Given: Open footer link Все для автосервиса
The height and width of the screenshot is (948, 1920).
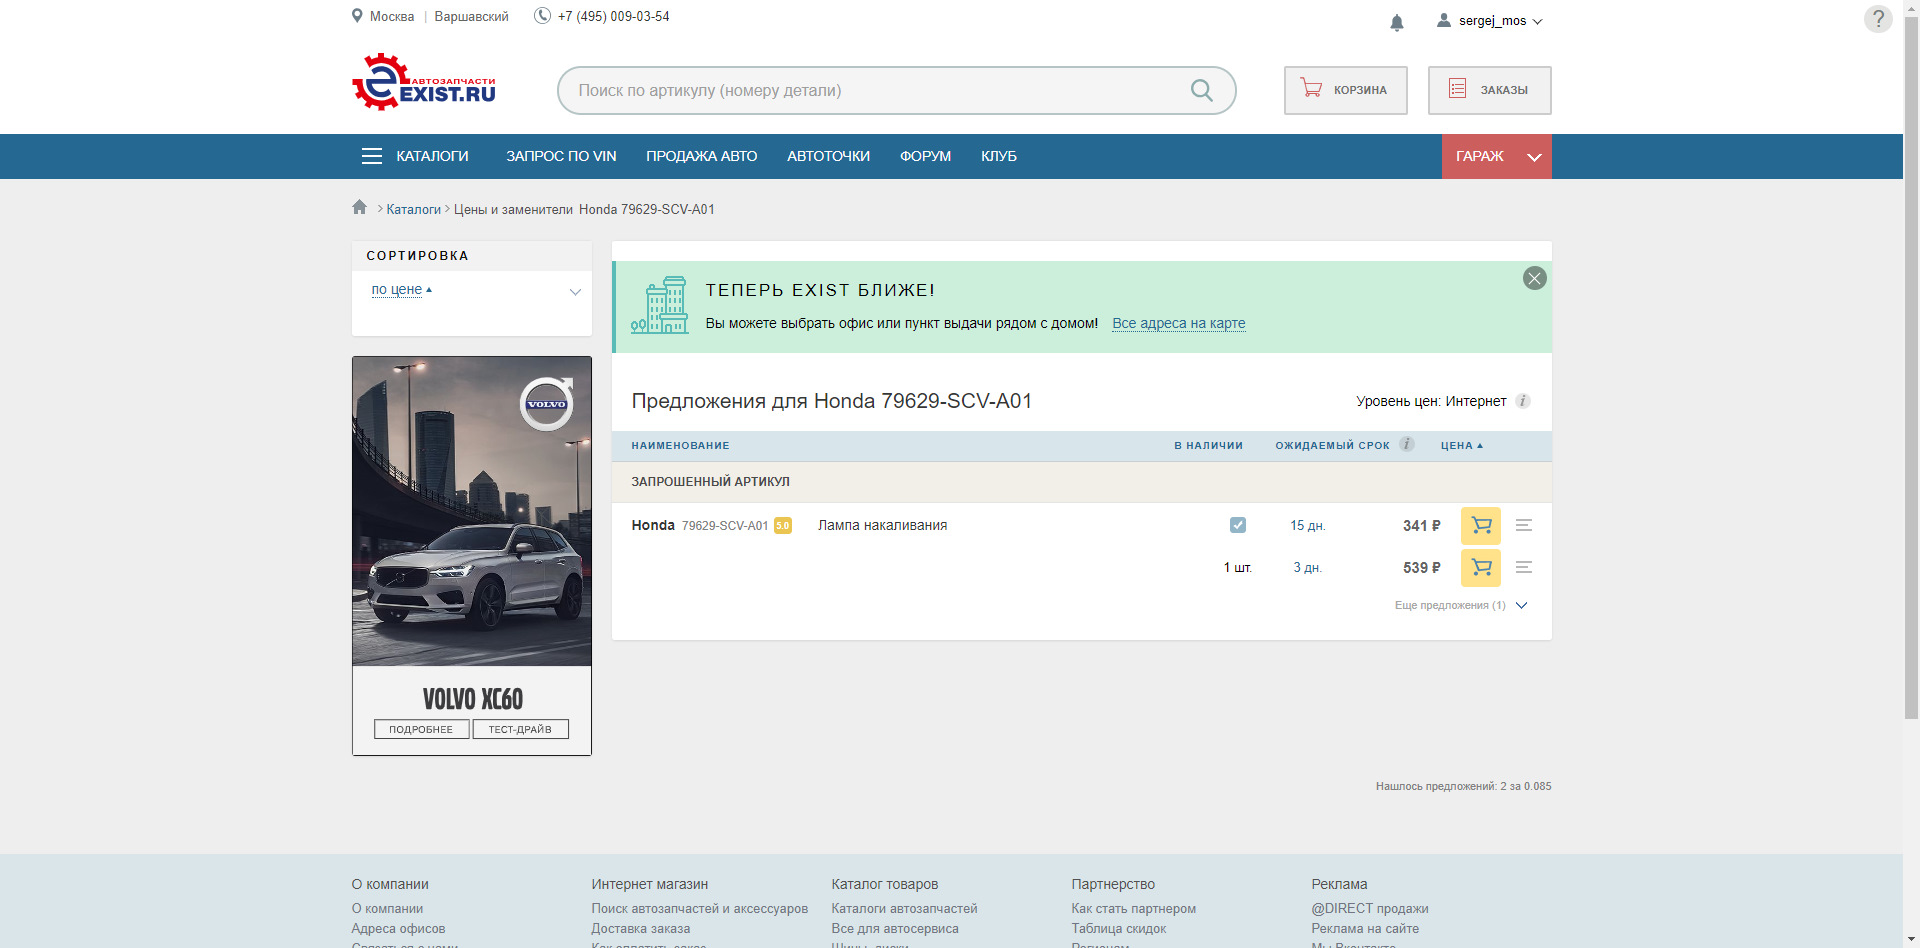Looking at the screenshot, I should click(x=895, y=928).
